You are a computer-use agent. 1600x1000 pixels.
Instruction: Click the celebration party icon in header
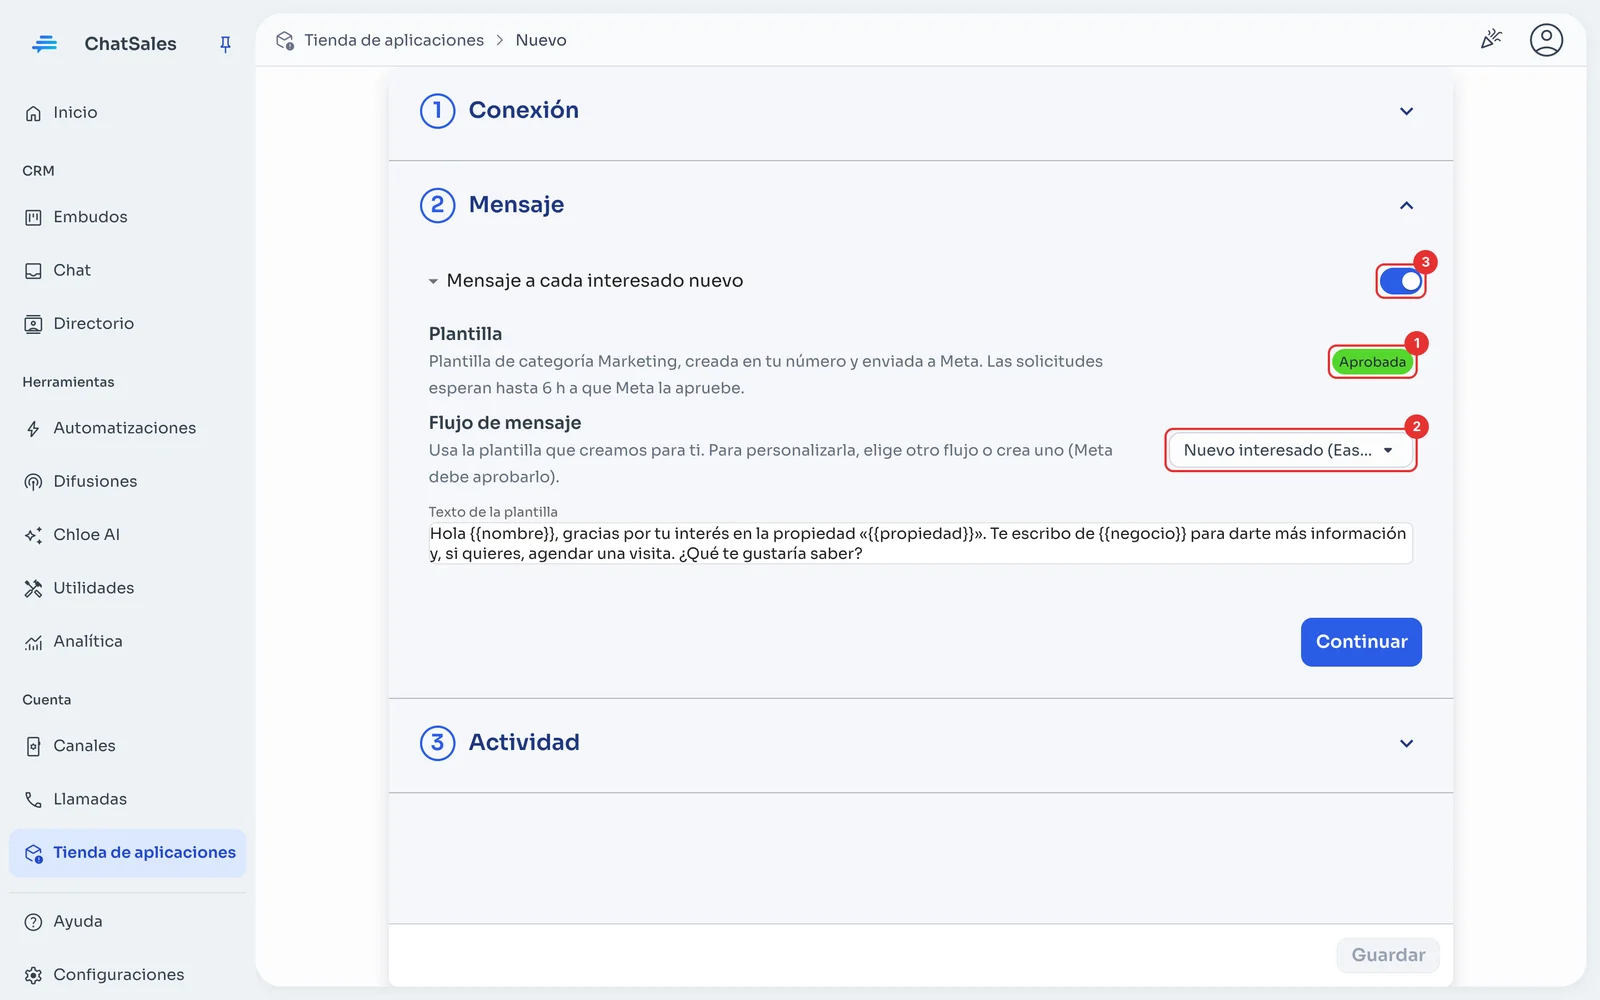[1491, 40]
